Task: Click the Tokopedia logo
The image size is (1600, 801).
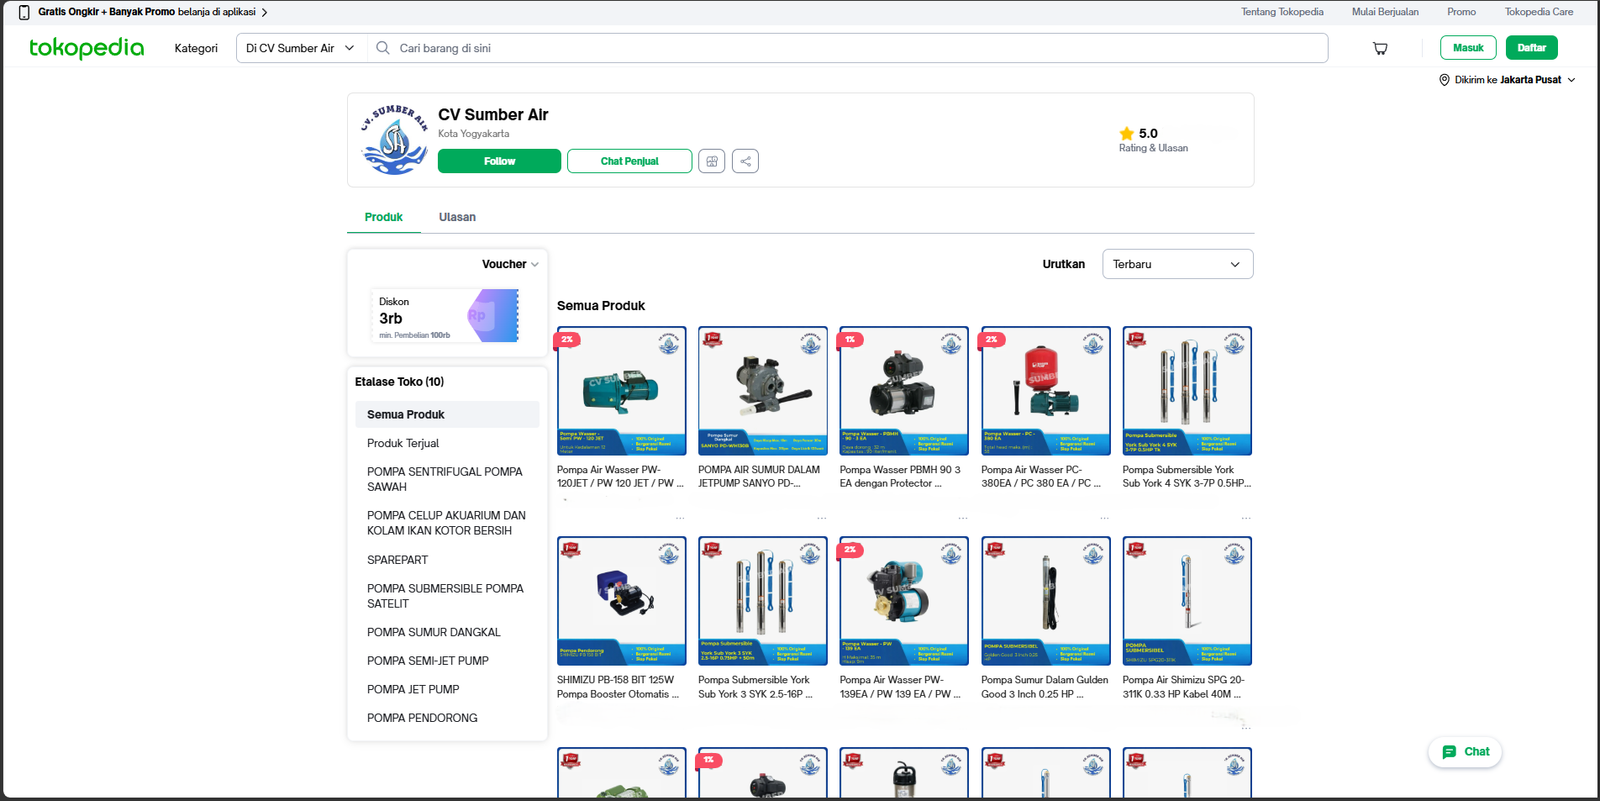Action: click(86, 48)
